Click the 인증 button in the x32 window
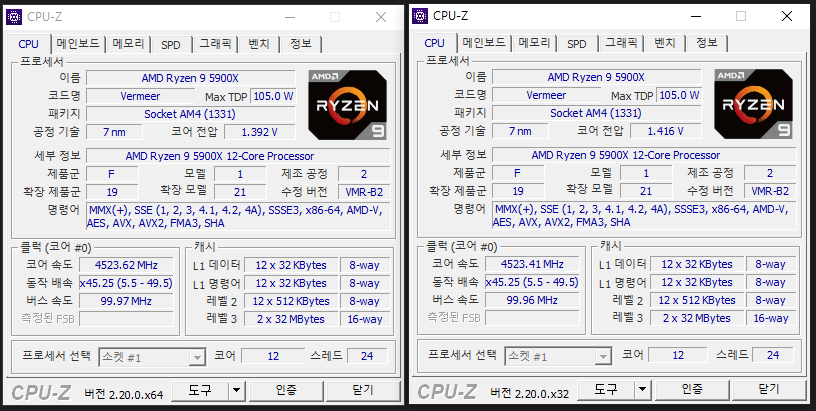Image resolution: width=816 pixels, height=411 pixels. (692, 390)
